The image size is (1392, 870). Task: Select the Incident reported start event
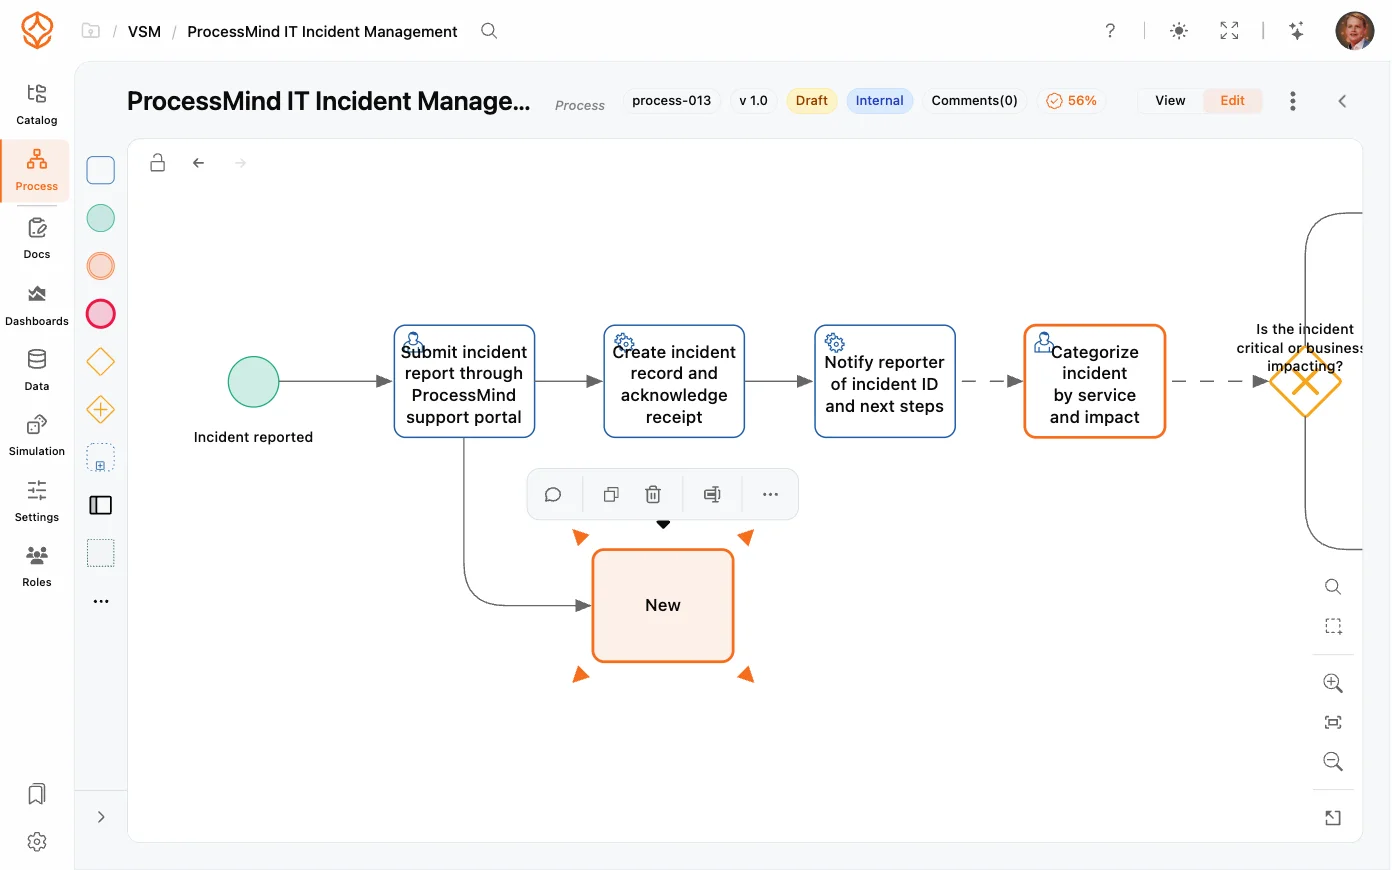coord(253,382)
